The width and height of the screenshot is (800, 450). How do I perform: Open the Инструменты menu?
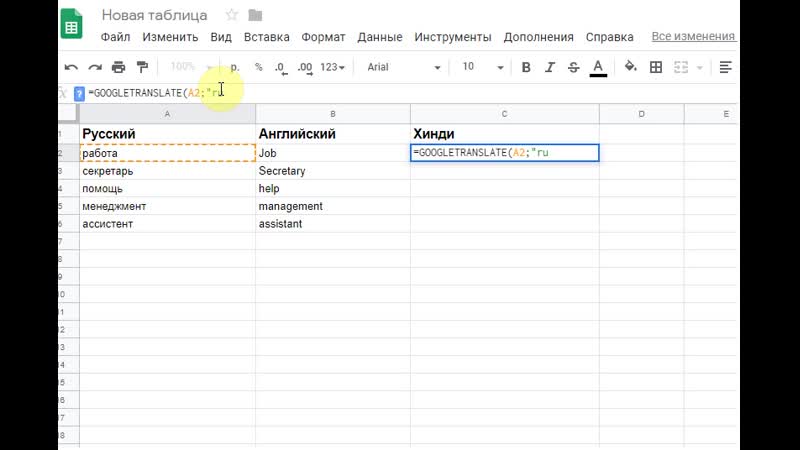(453, 37)
